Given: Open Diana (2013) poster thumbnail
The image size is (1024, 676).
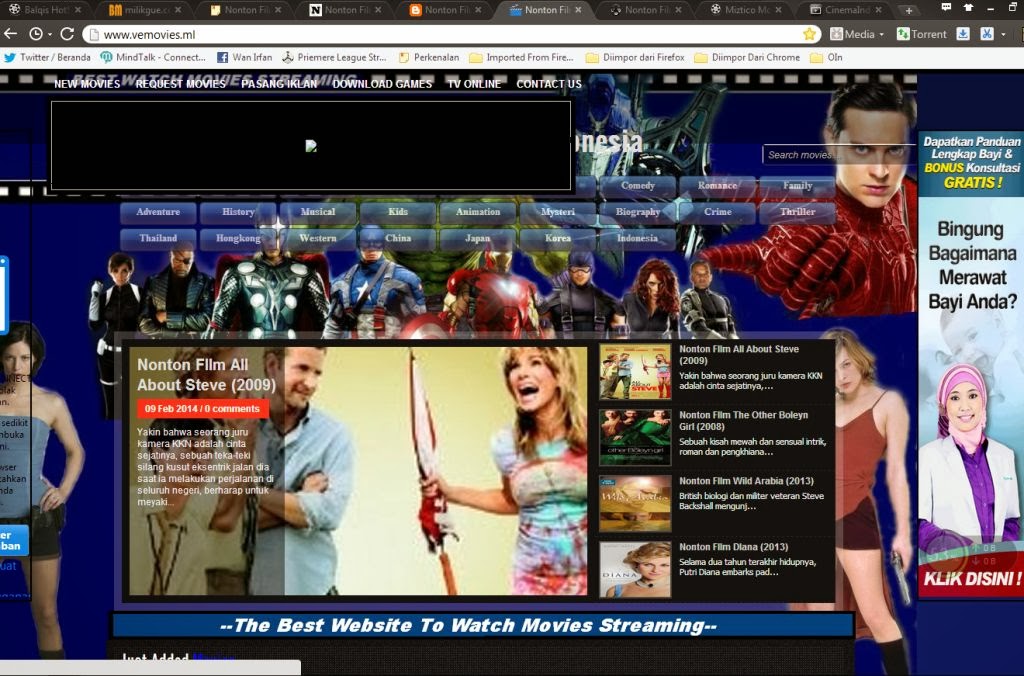Looking at the screenshot, I should pos(635,570).
